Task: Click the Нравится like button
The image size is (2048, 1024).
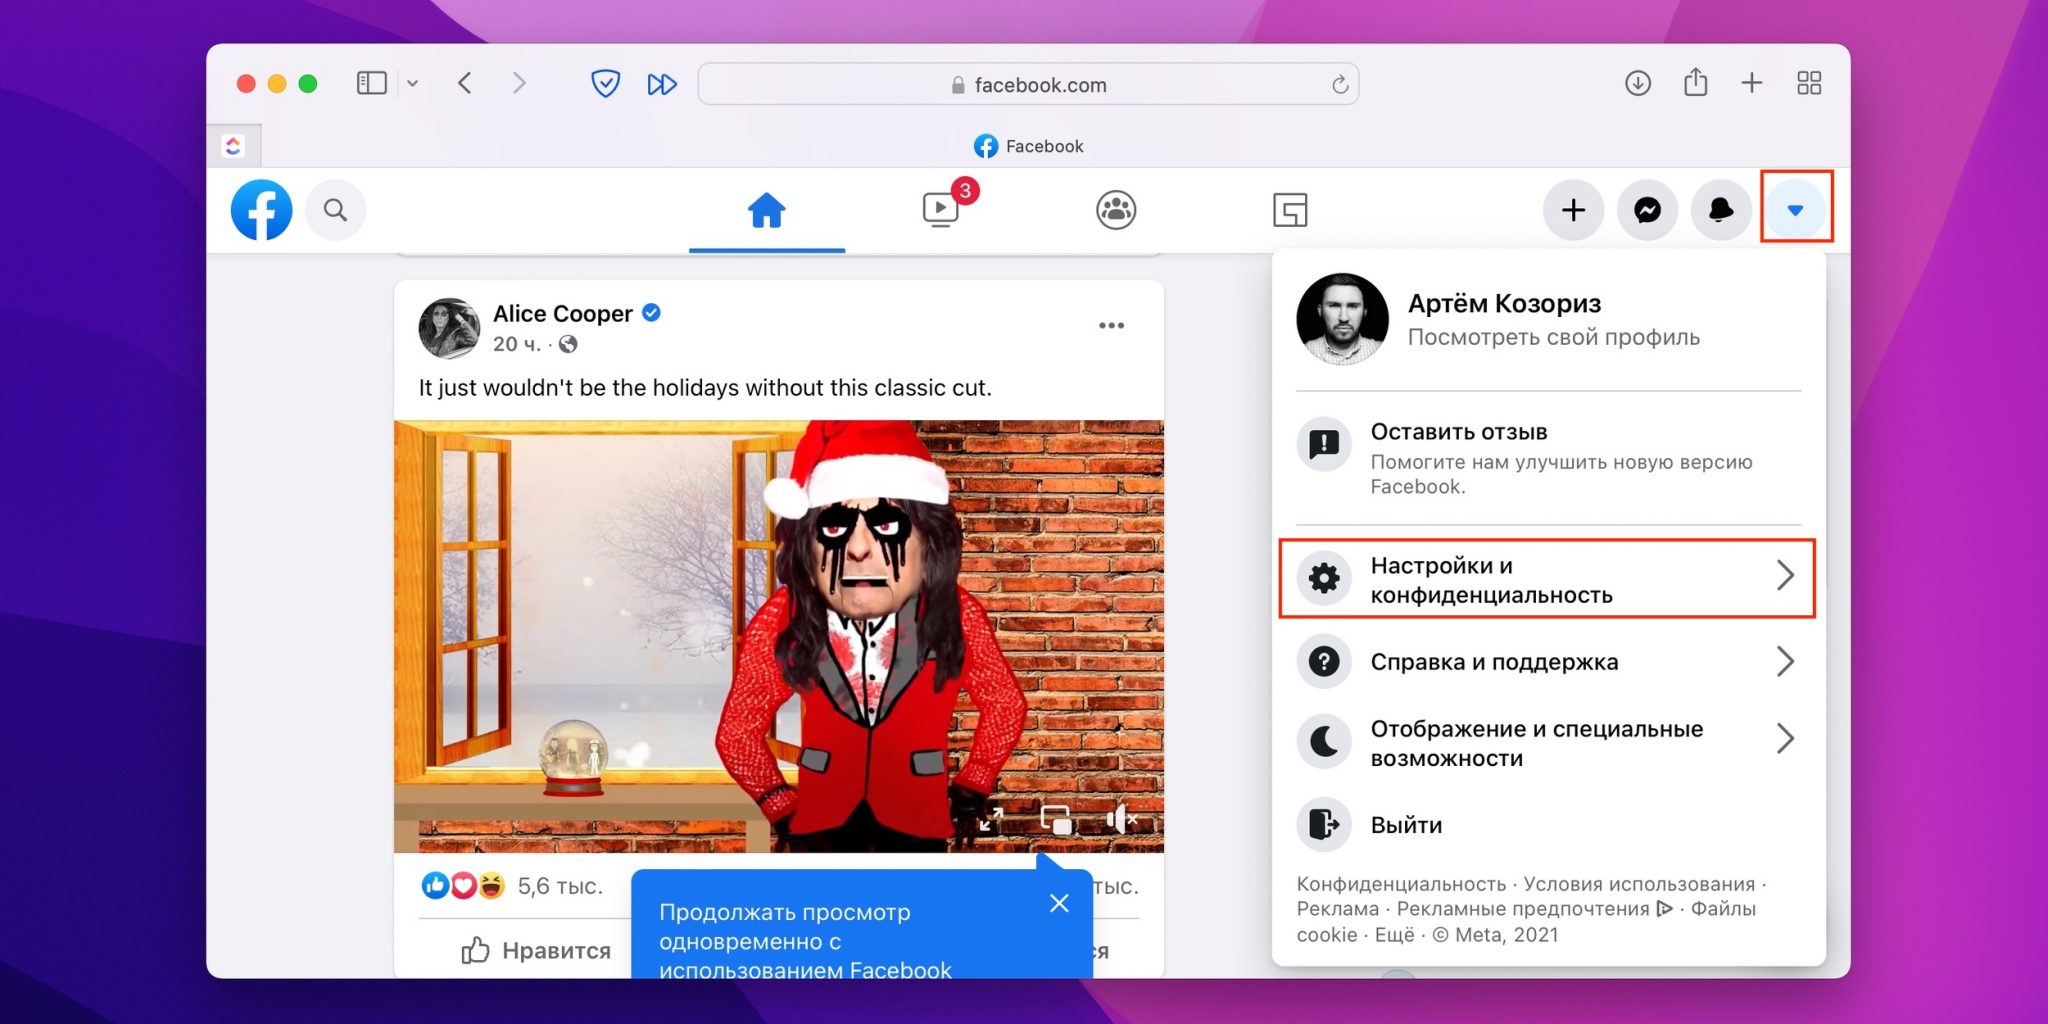Action: [x=535, y=950]
